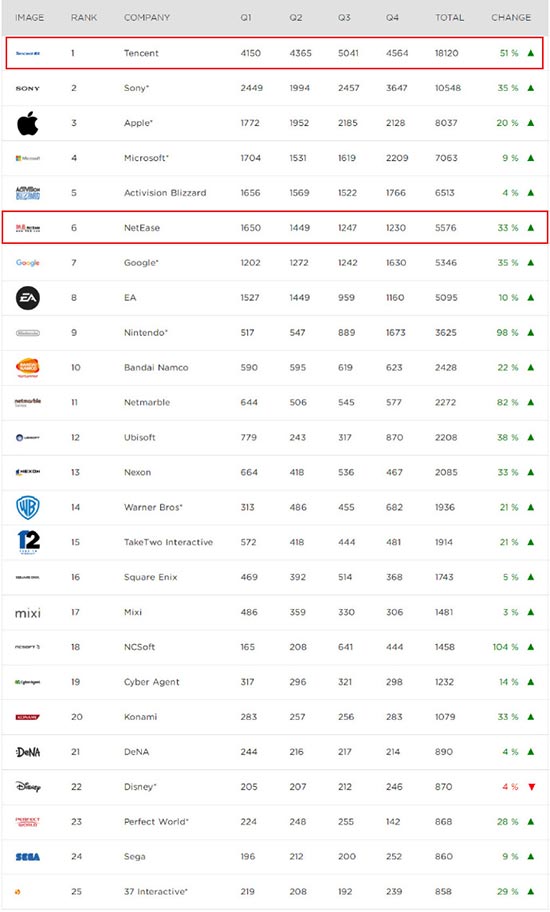Select the EA logo in row 8
Viewport: 550px width, 912px height.
(x=27, y=298)
